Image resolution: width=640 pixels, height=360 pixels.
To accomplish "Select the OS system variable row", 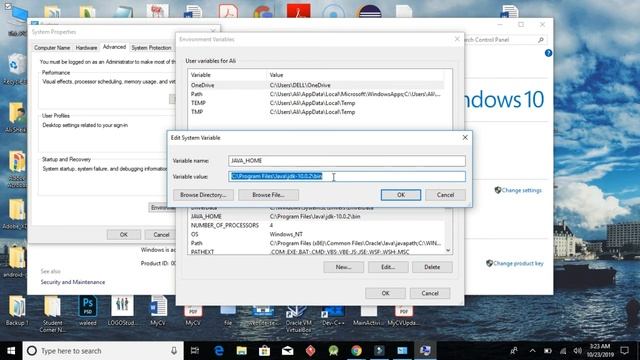I will pyautogui.click(x=317, y=234).
